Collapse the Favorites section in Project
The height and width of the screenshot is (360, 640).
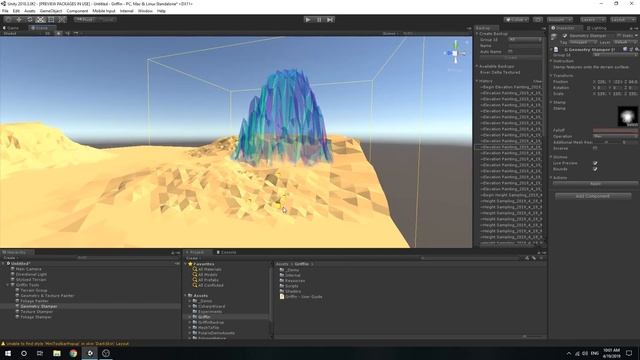tap(185, 264)
